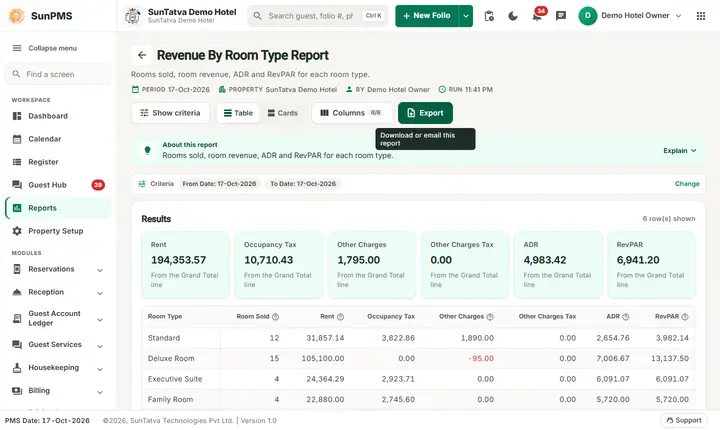
Task: Click Show criteria button
Action: pyautogui.click(x=170, y=113)
